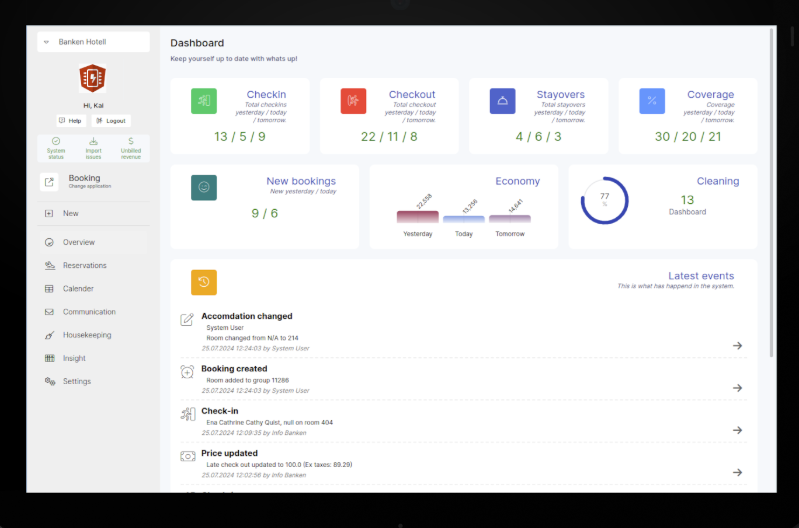Click the Booking change application icon
Image resolution: width=799 pixels, height=528 pixels.
[49, 181]
